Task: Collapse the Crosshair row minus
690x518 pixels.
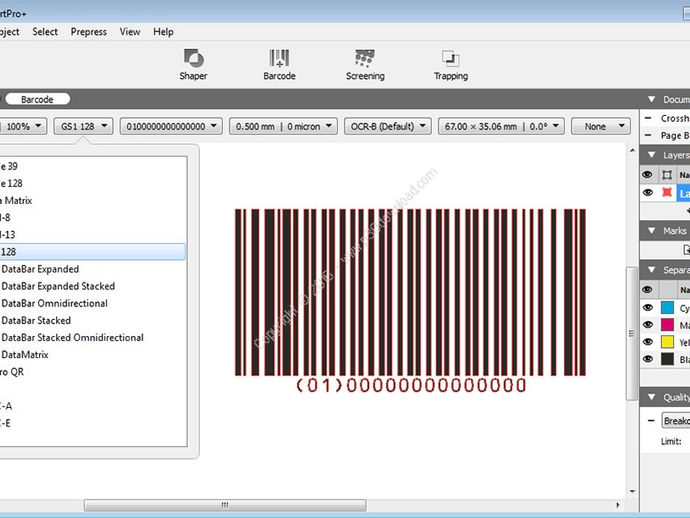Action: coord(648,118)
